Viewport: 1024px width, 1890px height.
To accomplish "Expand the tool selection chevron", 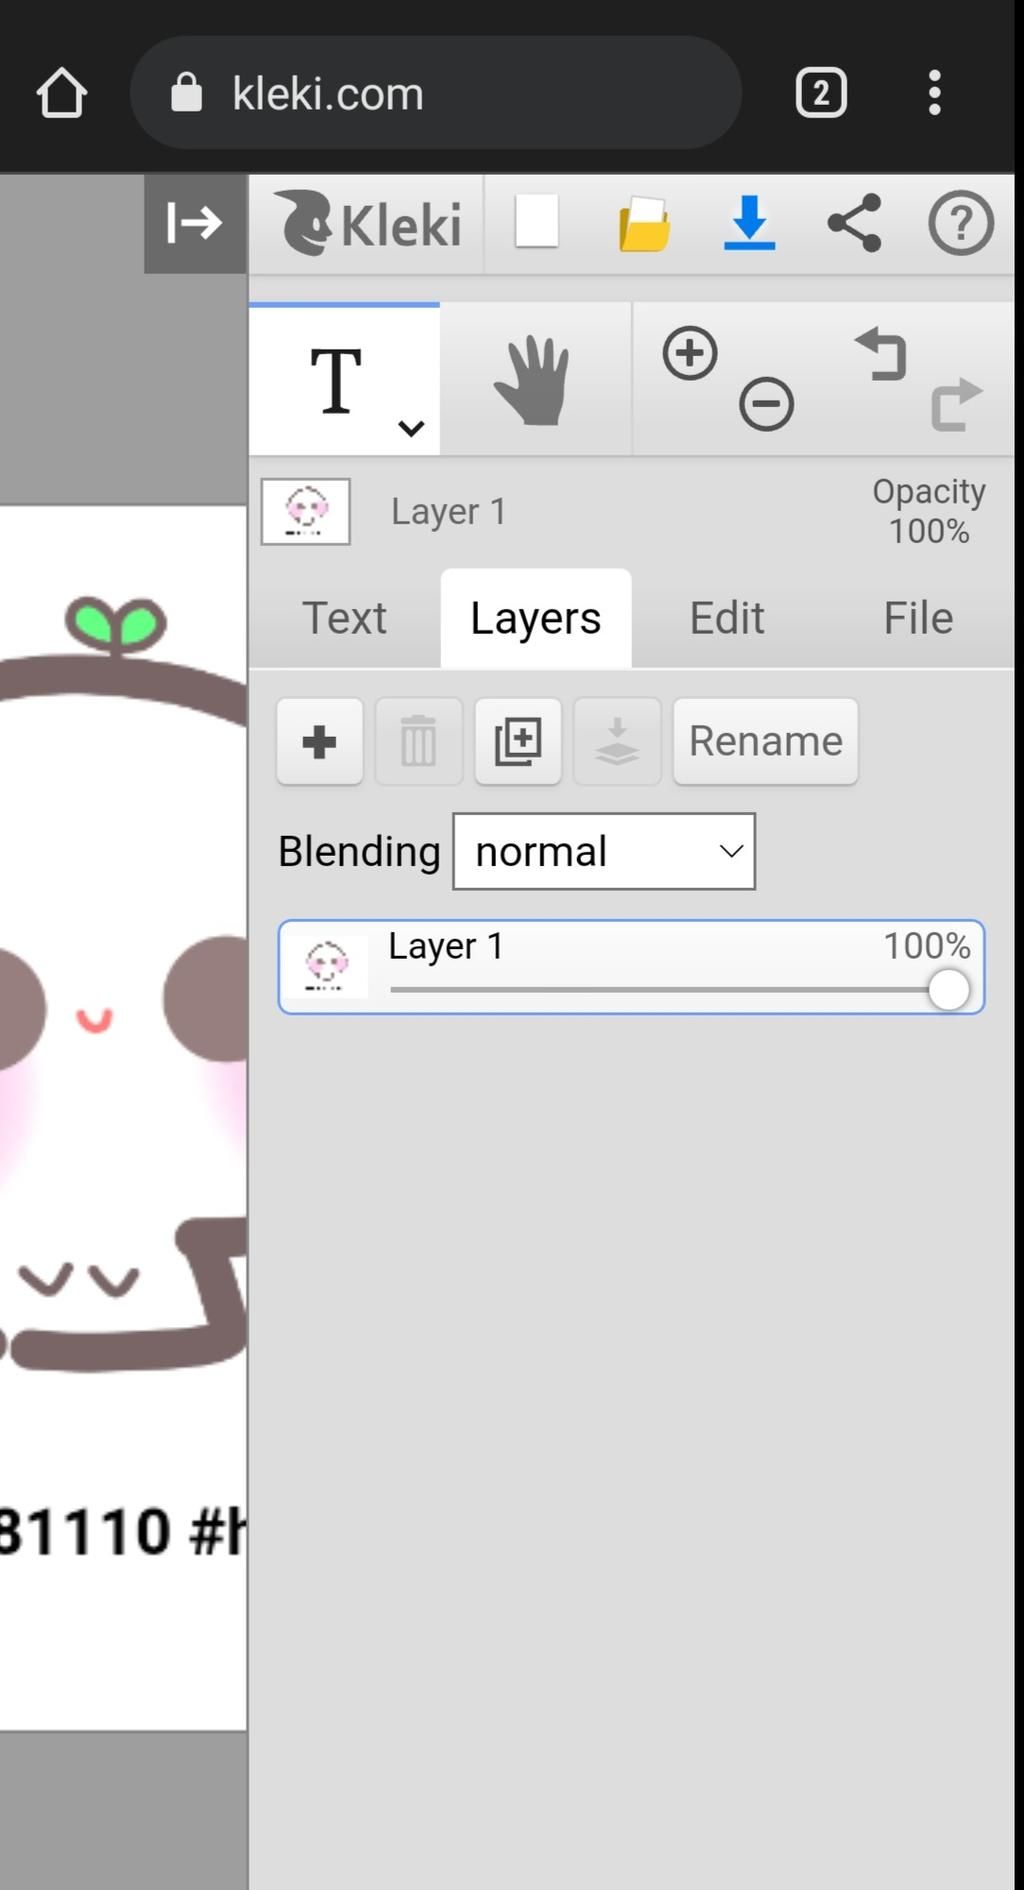I will pos(411,428).
